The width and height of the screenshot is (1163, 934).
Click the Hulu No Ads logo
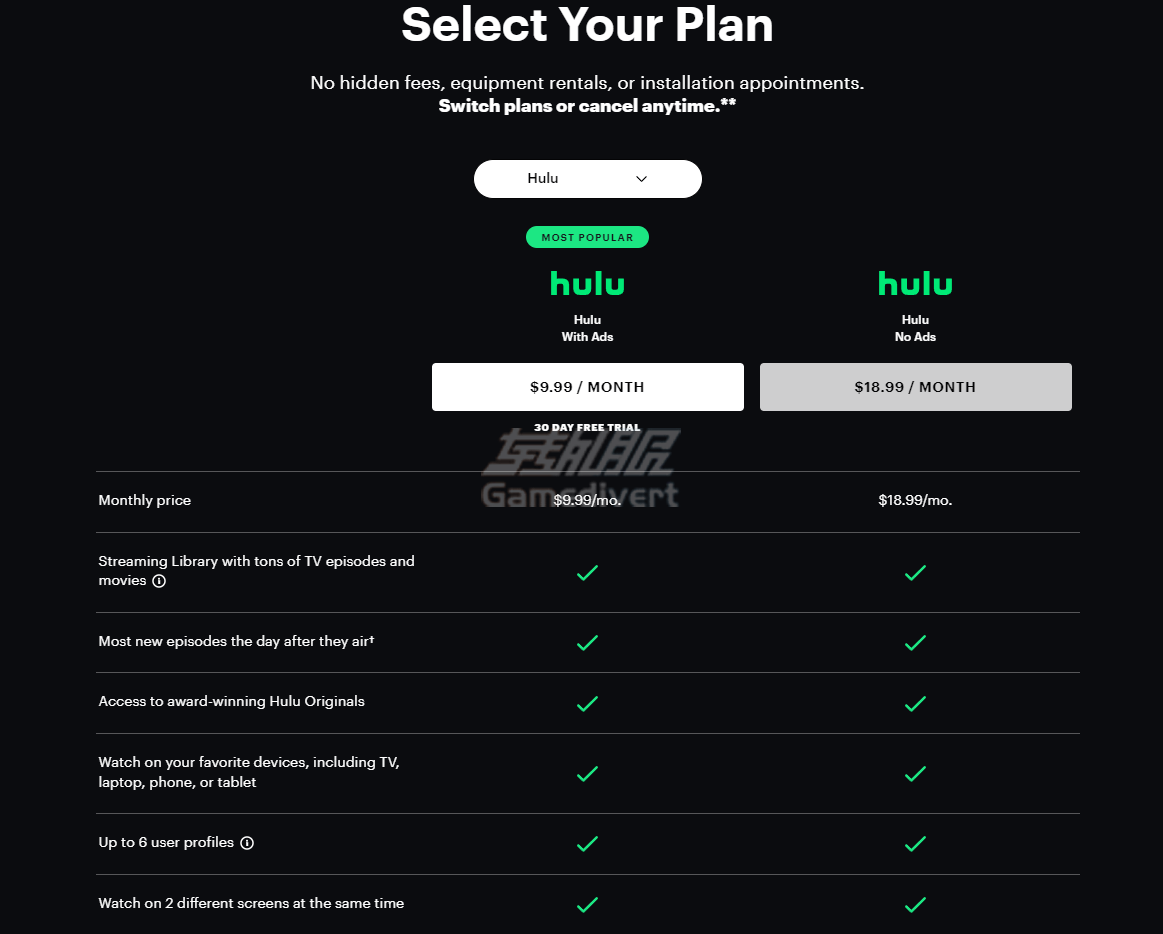pyautogui.click(x=915, y=283)
